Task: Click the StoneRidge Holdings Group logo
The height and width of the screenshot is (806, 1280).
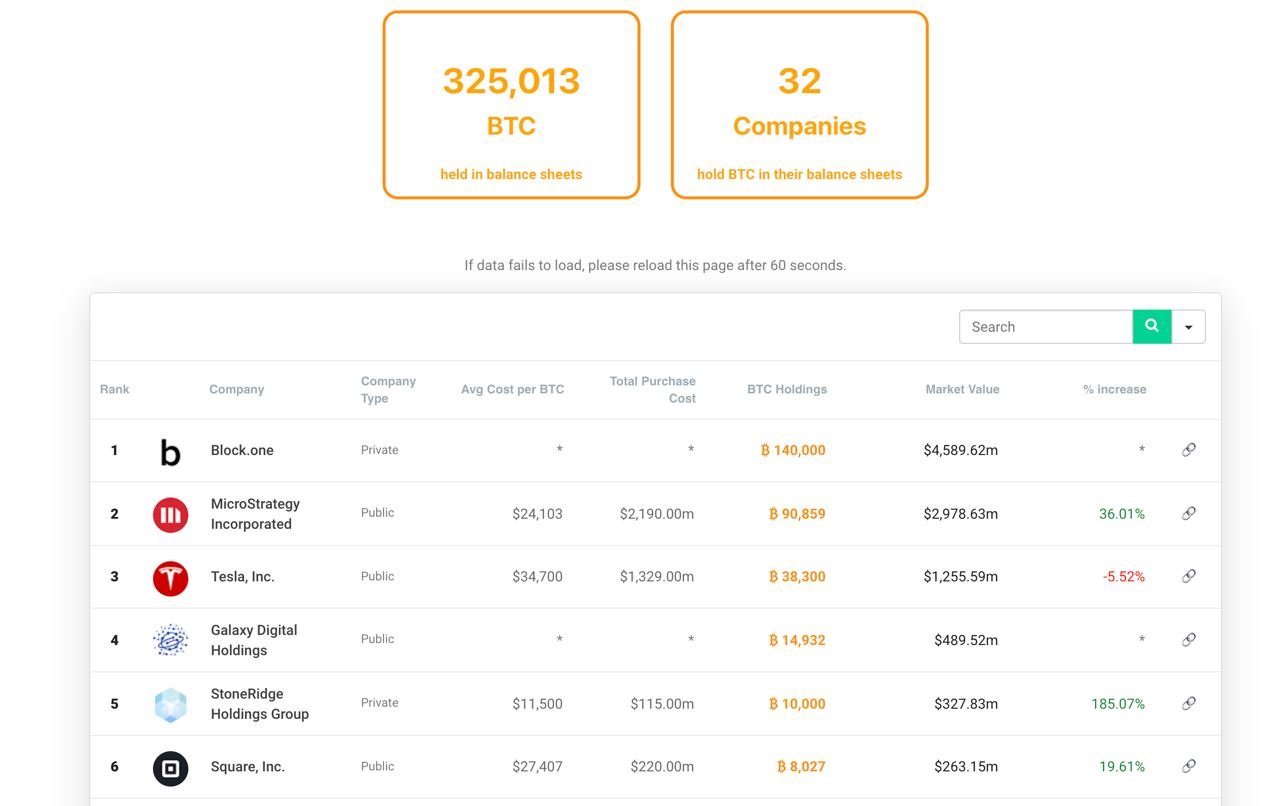Action: click(170, 705)
